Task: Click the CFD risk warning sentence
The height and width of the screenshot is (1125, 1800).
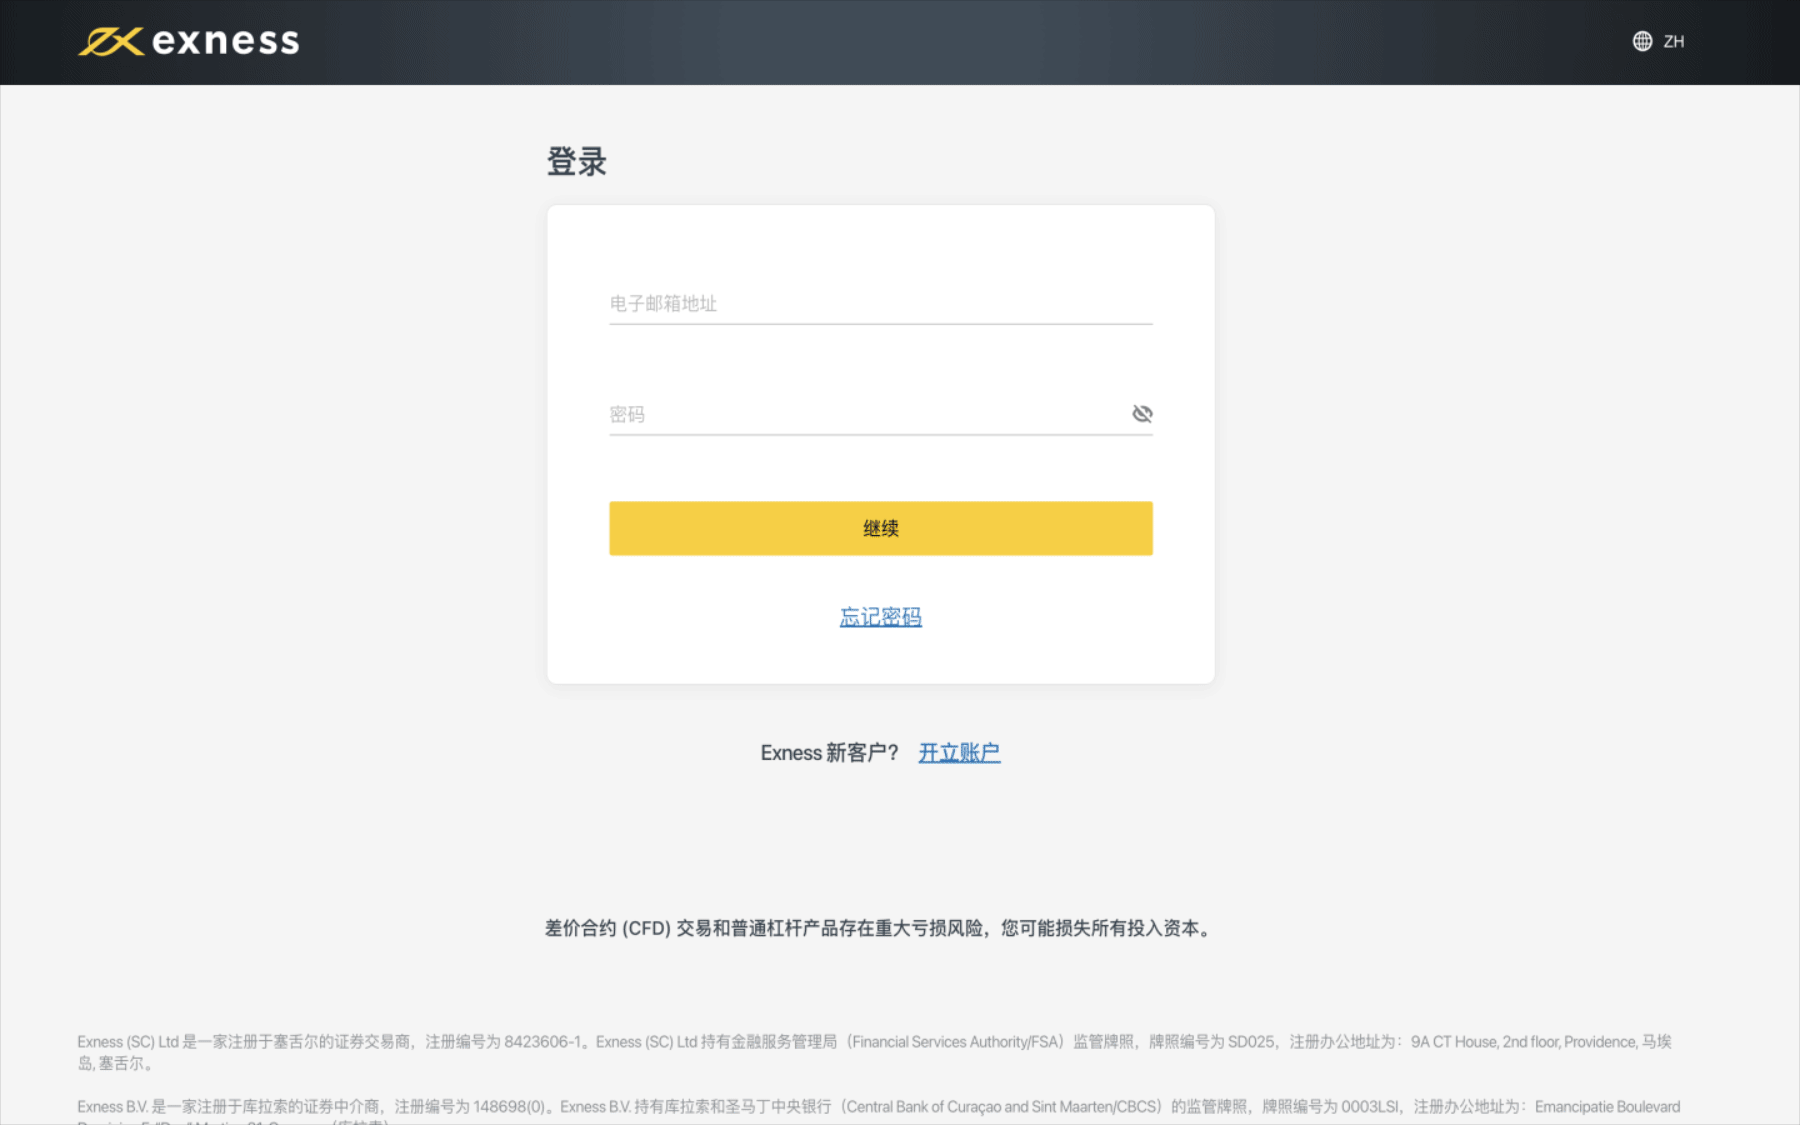Action: 880,928
